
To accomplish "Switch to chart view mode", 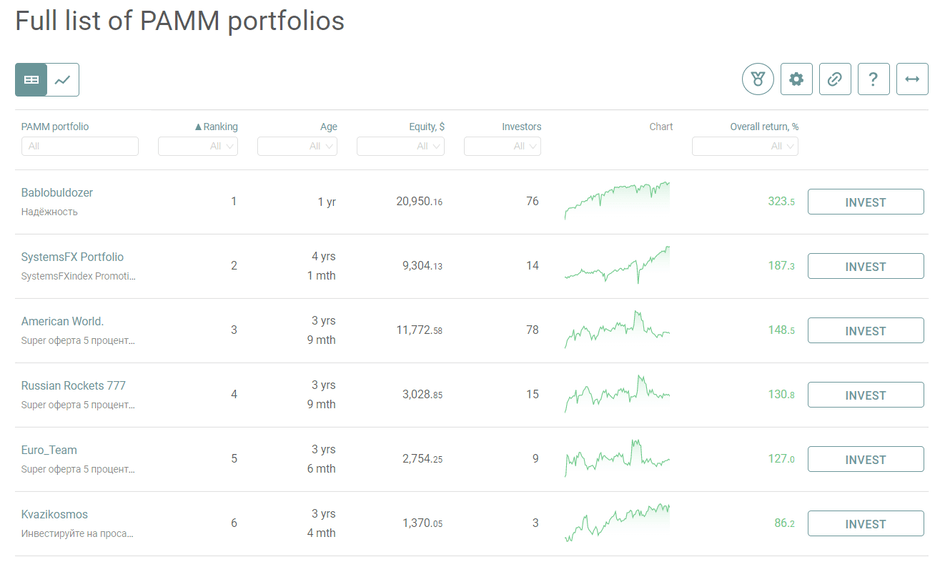I will click(63, 80).
